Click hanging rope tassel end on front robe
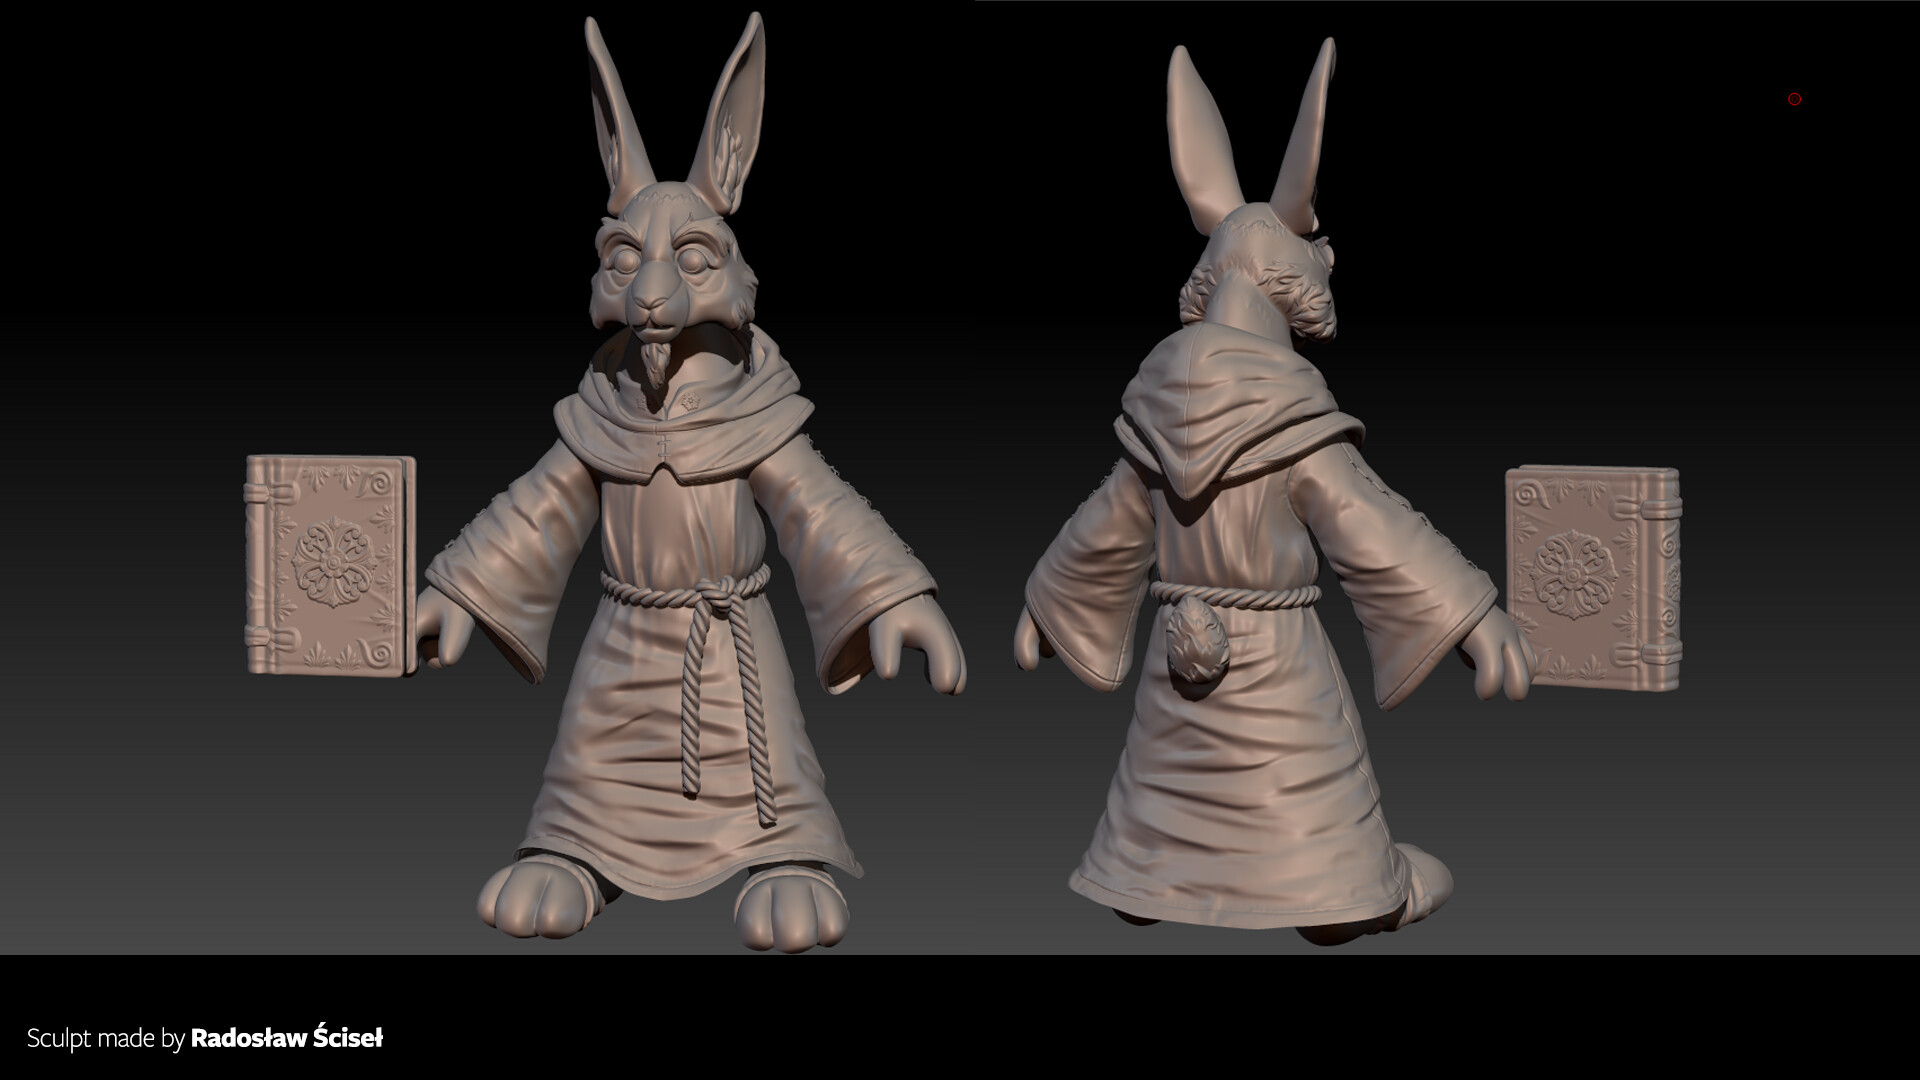Screen dimensions: 1920x1080 766,808
